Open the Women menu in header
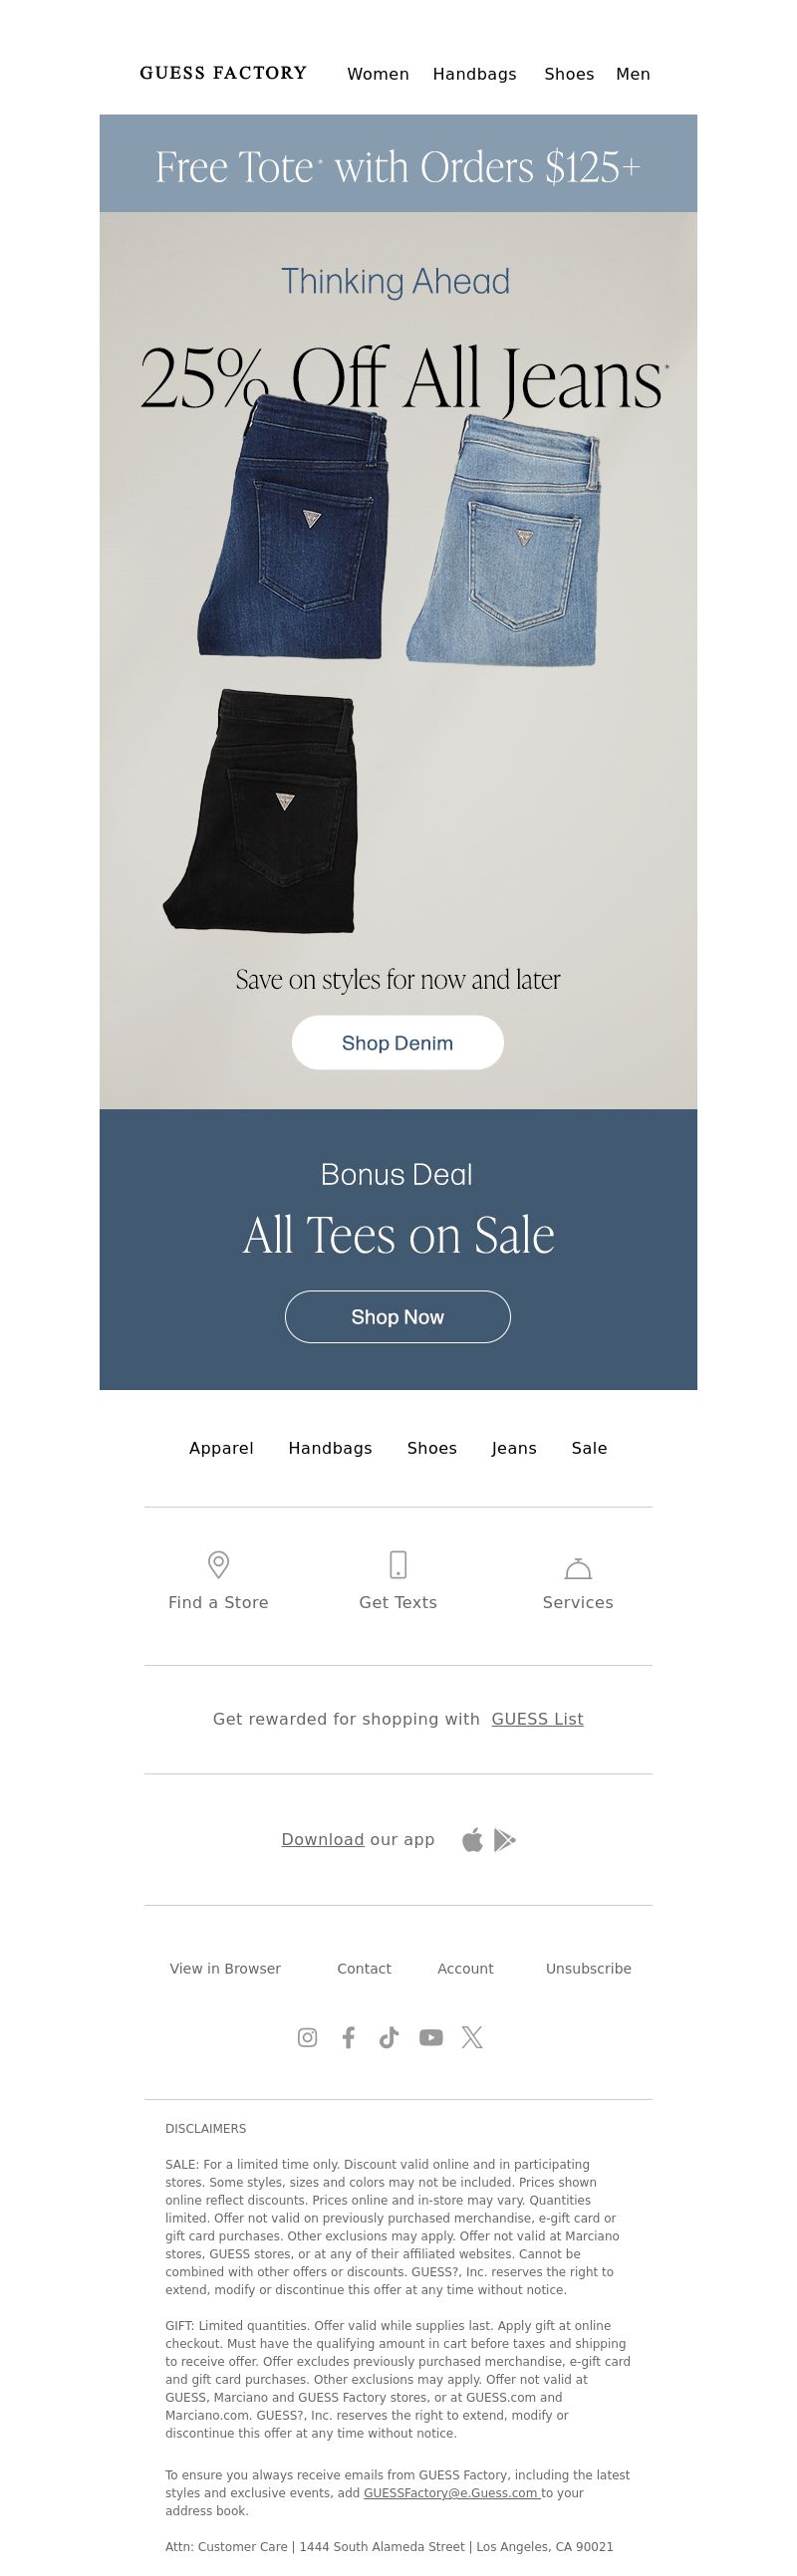The height and width of the screenshot is (2576, 797). pos(378,74)
